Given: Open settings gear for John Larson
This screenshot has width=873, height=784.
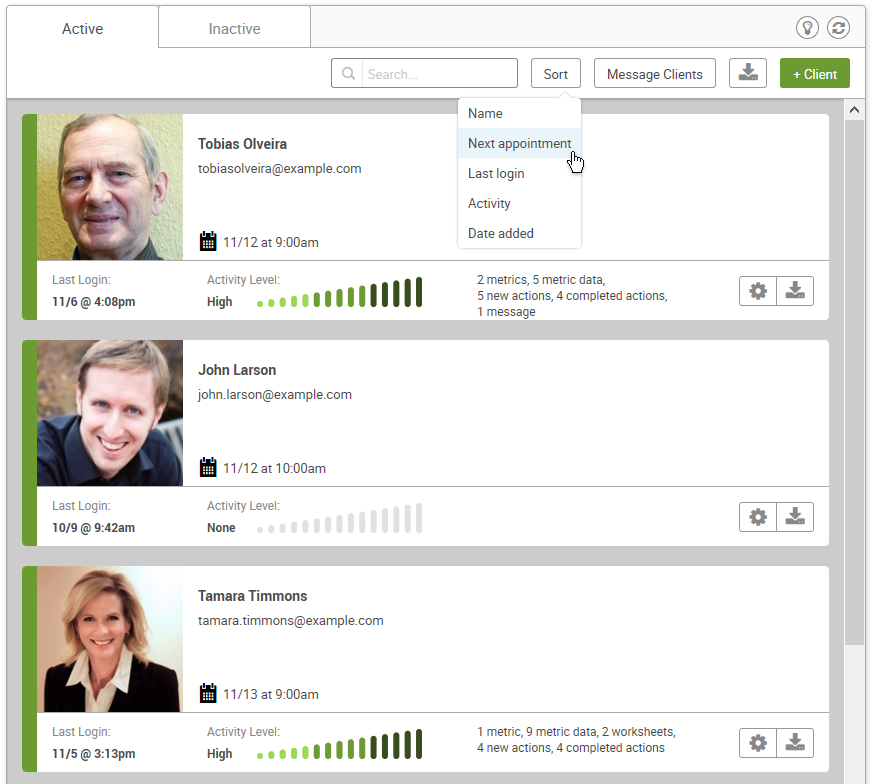Looking at the screenshot, I should click(x=758, y=517).
